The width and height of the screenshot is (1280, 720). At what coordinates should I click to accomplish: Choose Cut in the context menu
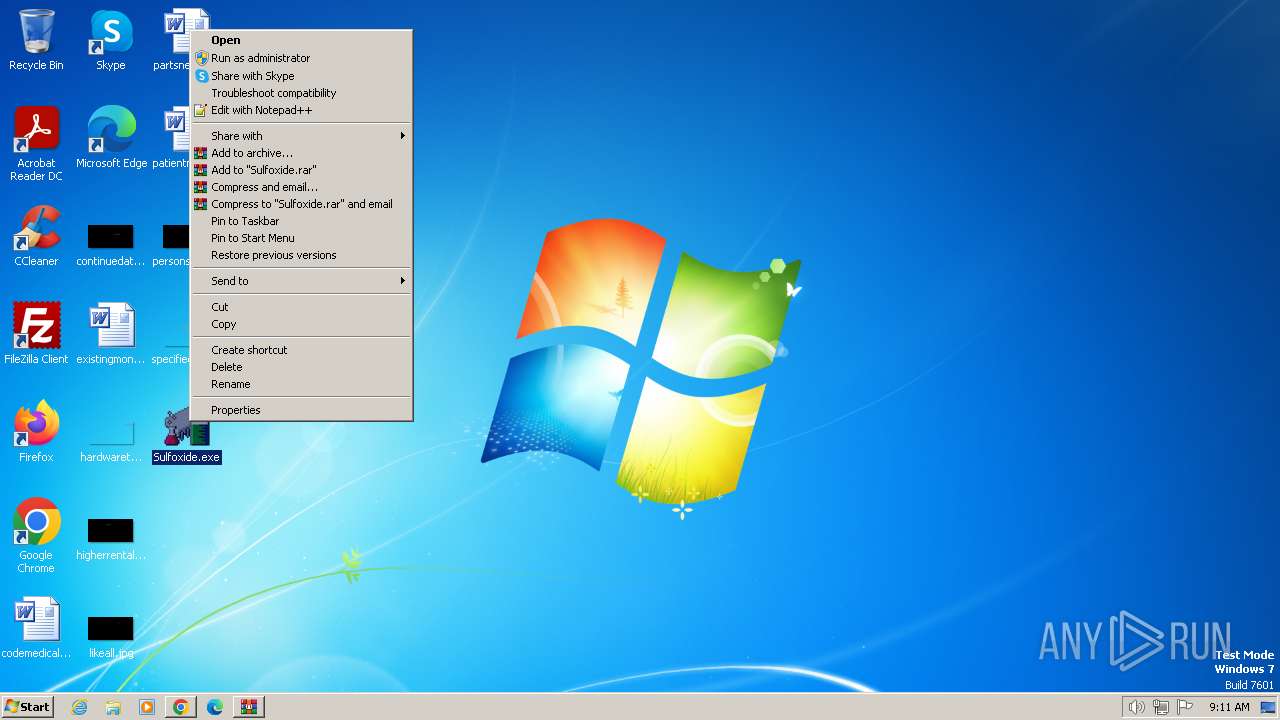[x=301, y=307]
